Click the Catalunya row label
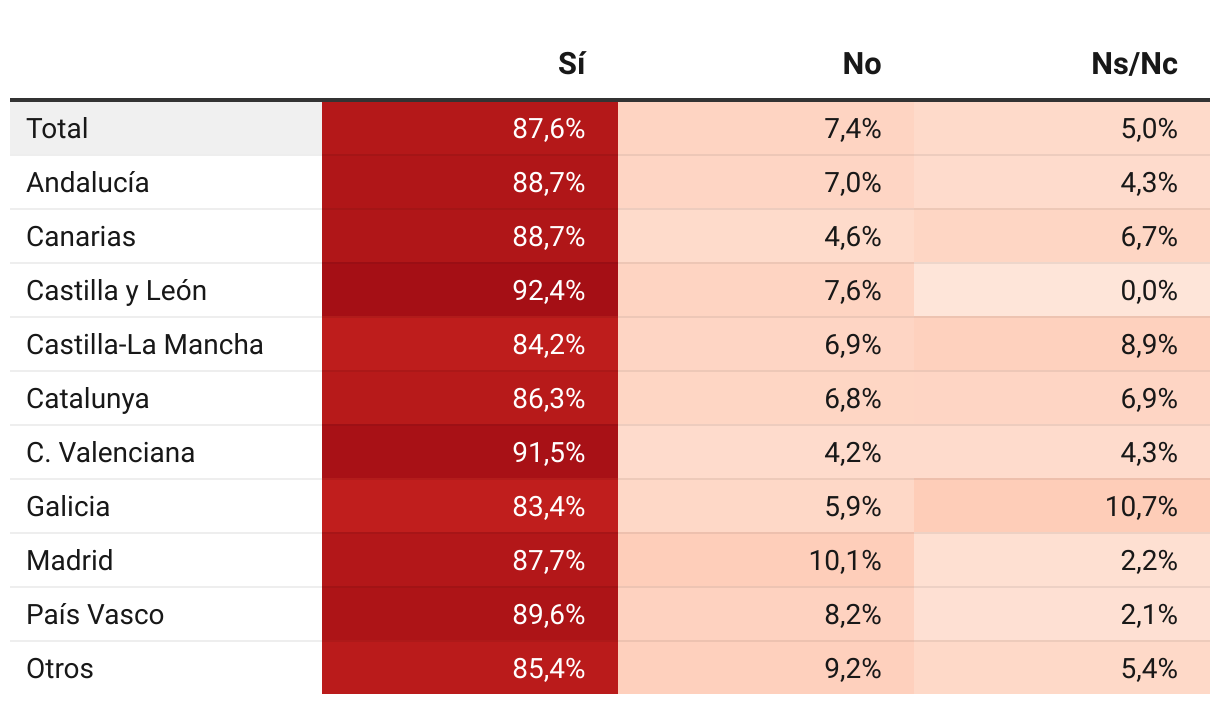The height and width of the screenshot is (704, 1220). tap(88, 398)
